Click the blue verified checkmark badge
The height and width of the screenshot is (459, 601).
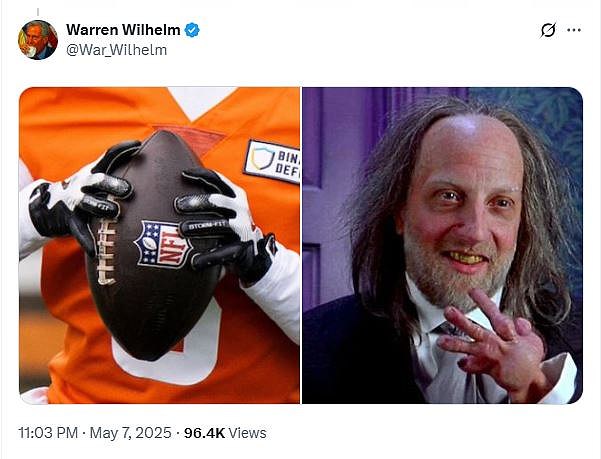[192, 30]
